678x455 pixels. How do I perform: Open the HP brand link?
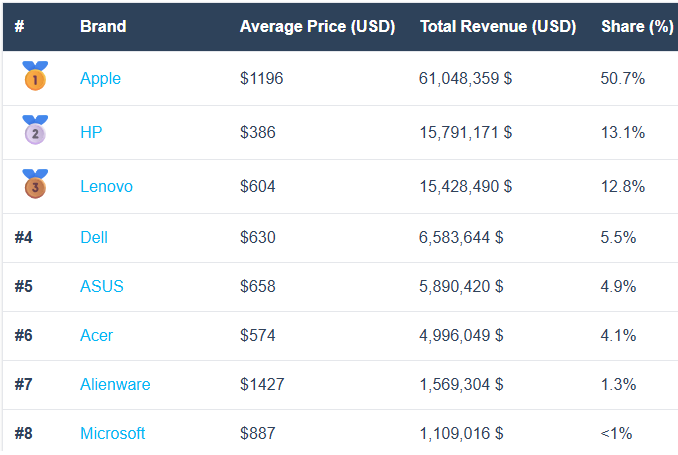pos(91,132)
